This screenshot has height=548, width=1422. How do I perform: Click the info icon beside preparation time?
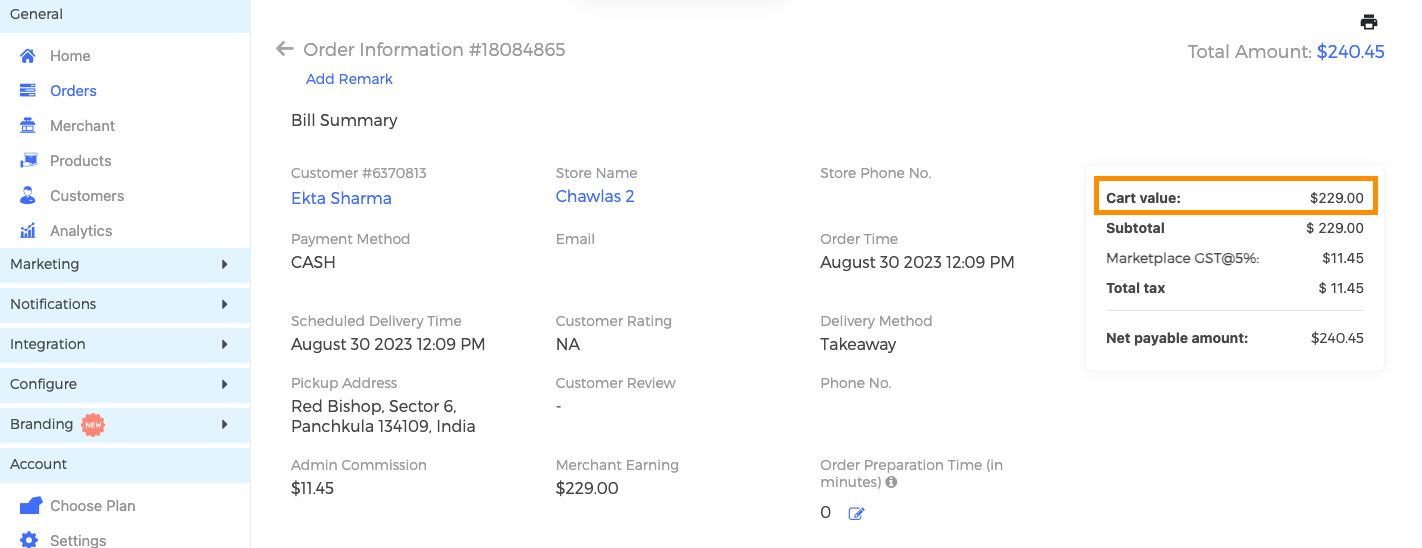click(891, 482)
